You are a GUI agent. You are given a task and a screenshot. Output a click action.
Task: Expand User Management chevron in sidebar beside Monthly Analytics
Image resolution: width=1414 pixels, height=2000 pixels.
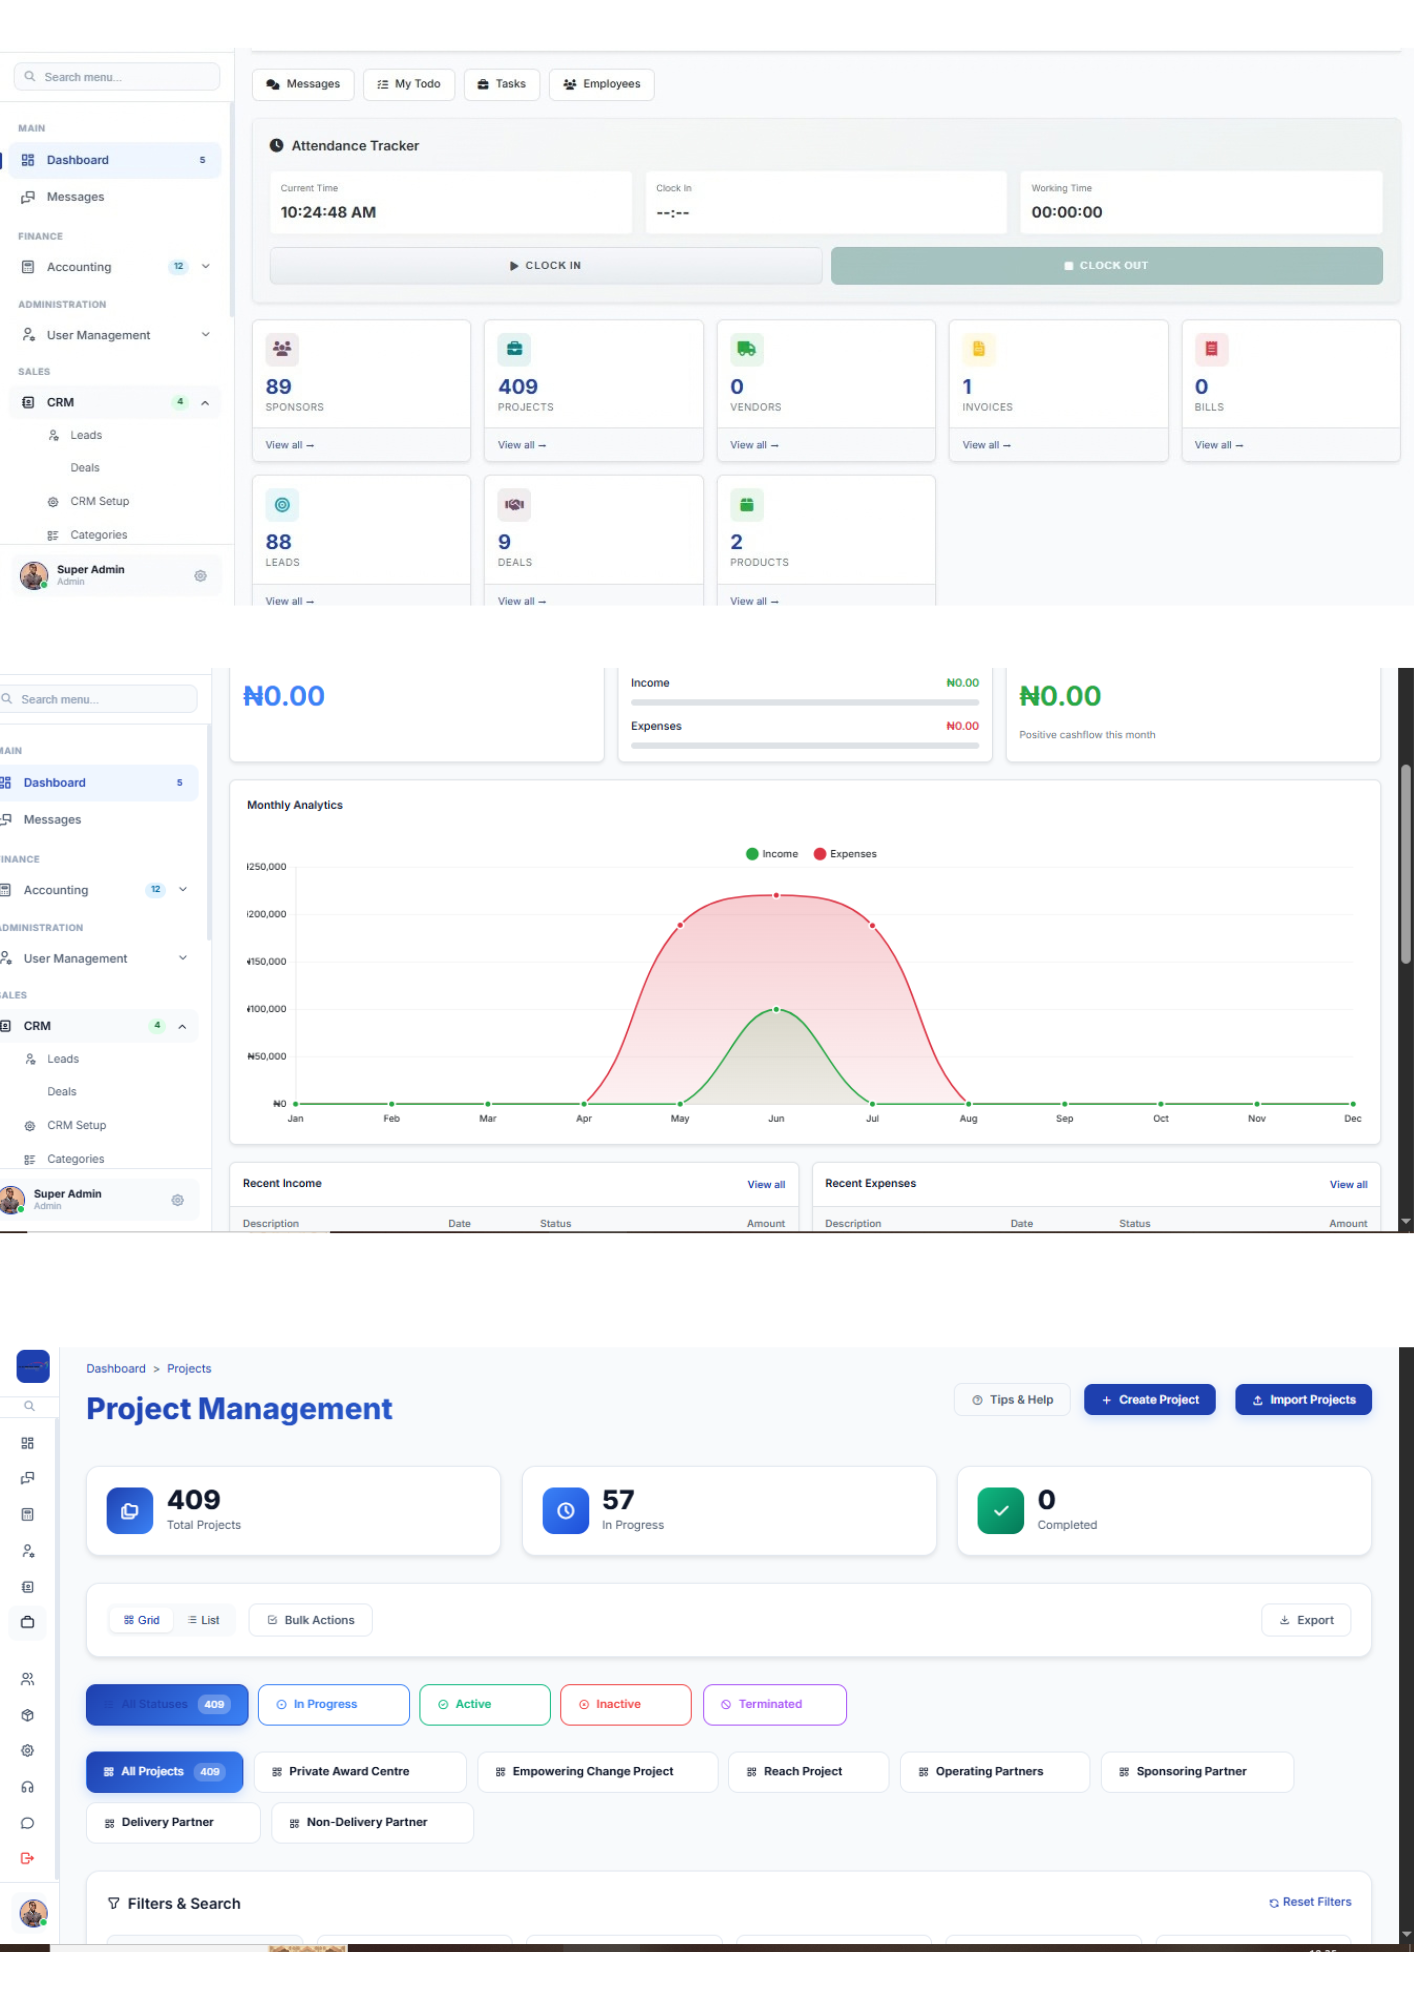(x=183, y=958)
